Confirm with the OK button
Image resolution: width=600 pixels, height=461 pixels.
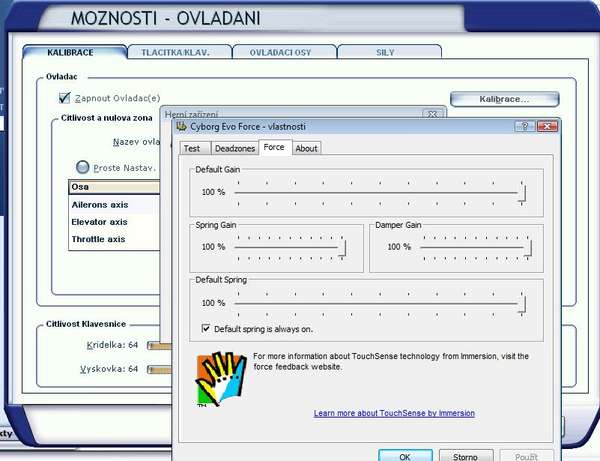point(405,456)
